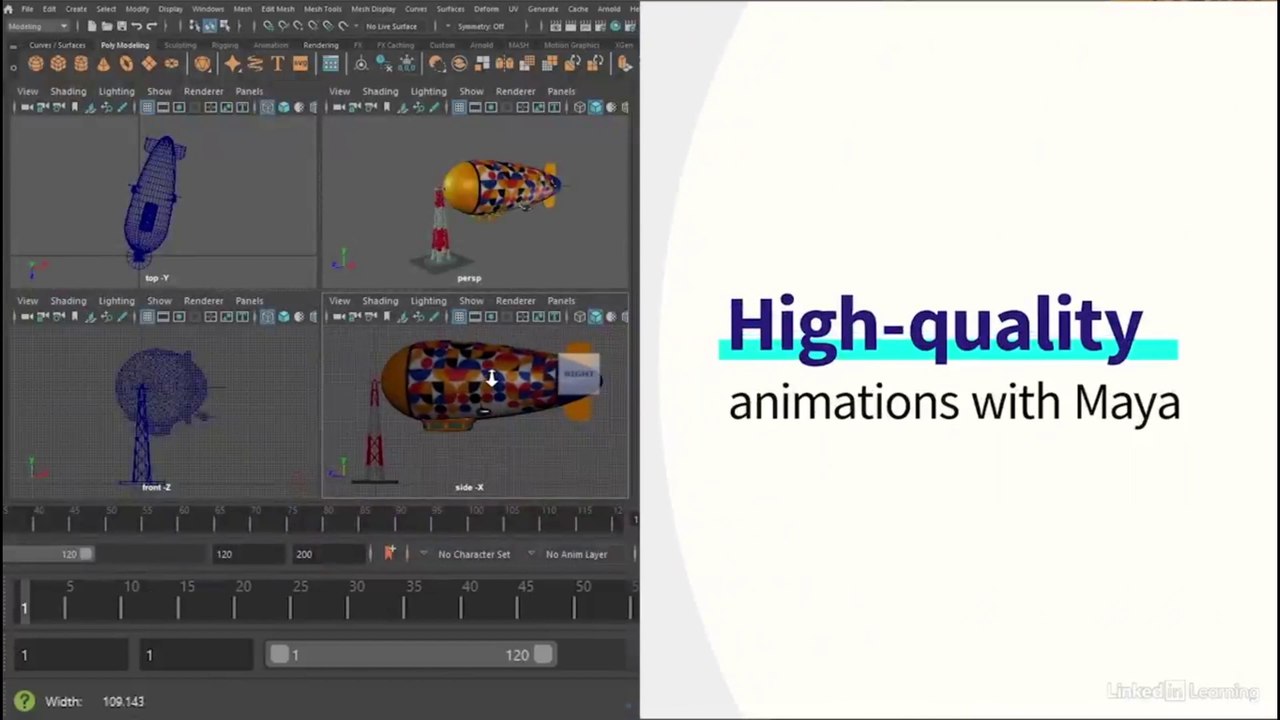Open the Modeling menu set dropdown
Screen dimensions: 1280x720
(x=38, y=26)
